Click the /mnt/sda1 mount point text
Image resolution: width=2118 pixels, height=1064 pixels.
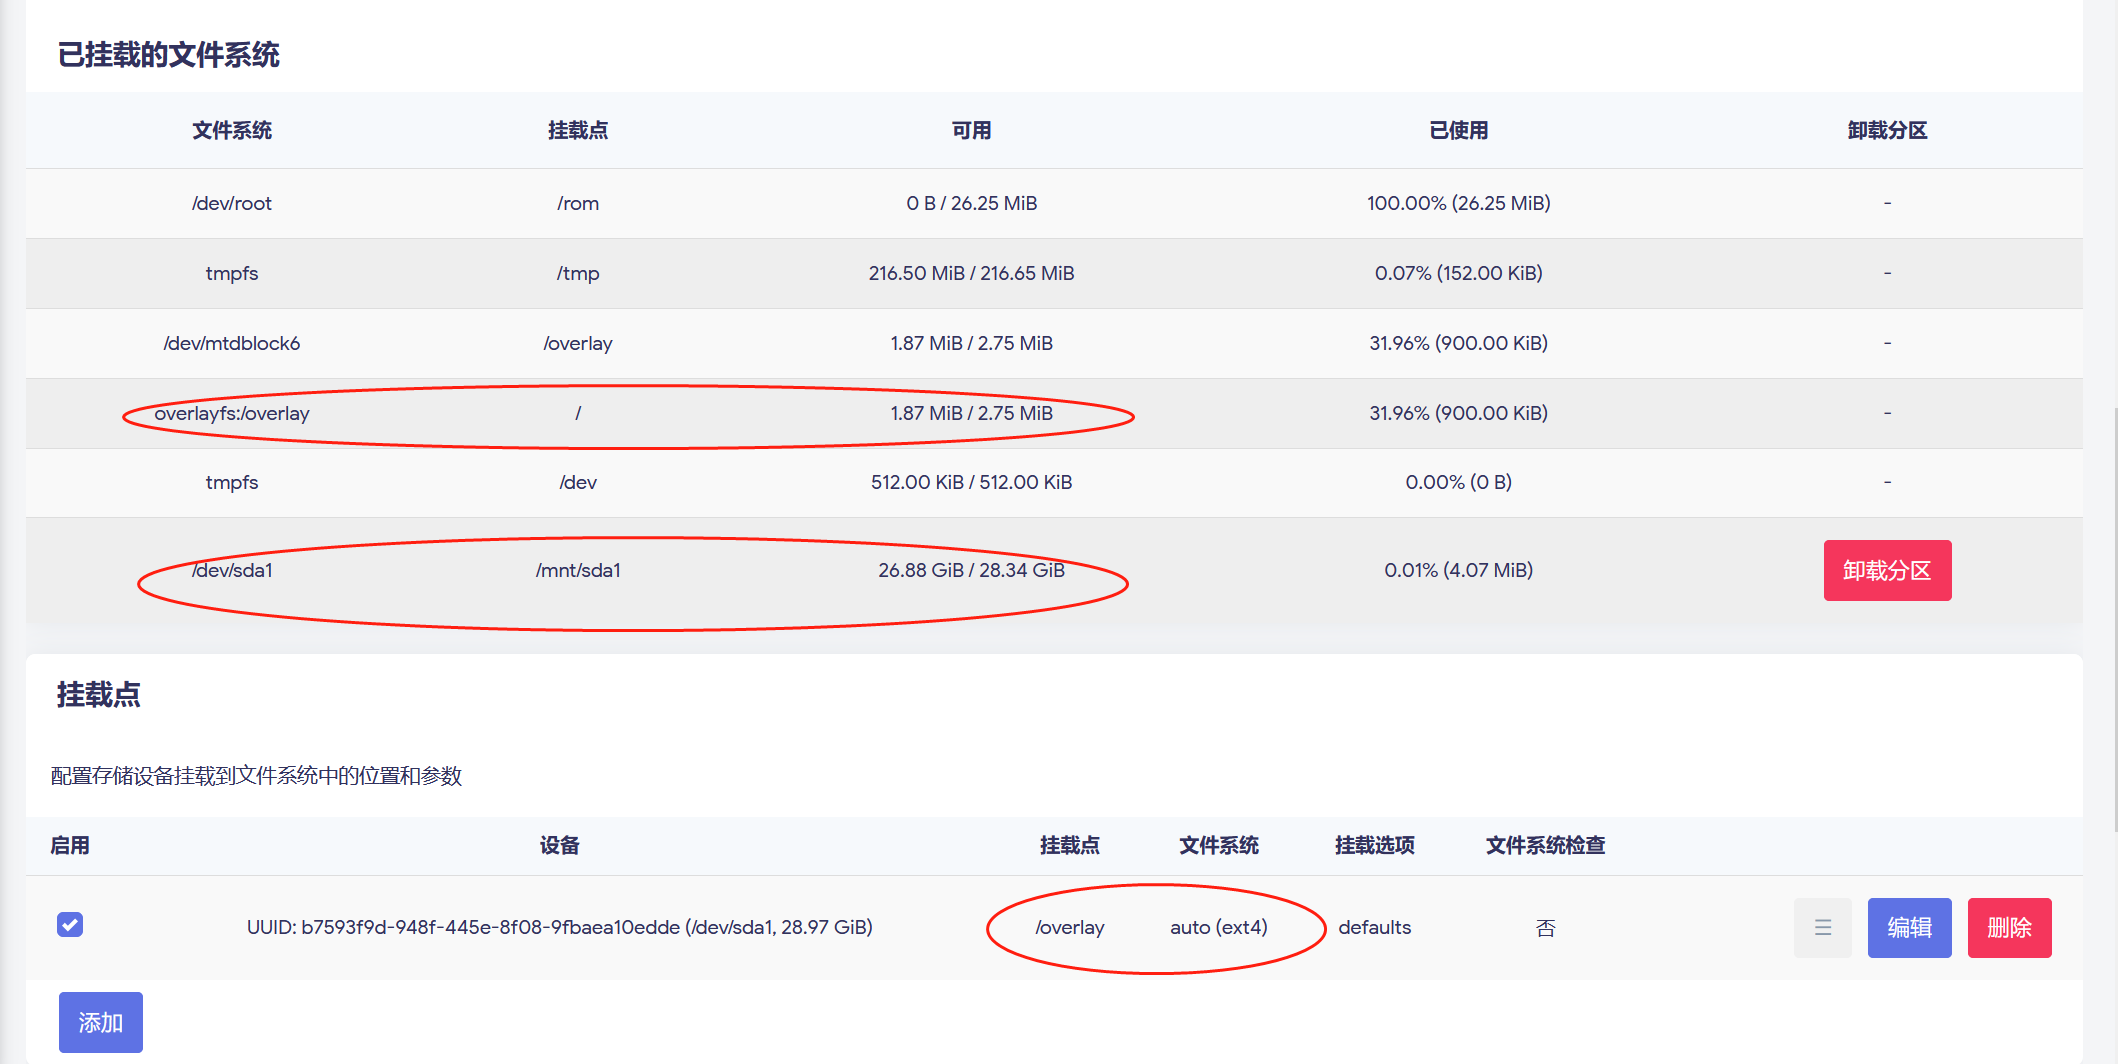[578, 570]
